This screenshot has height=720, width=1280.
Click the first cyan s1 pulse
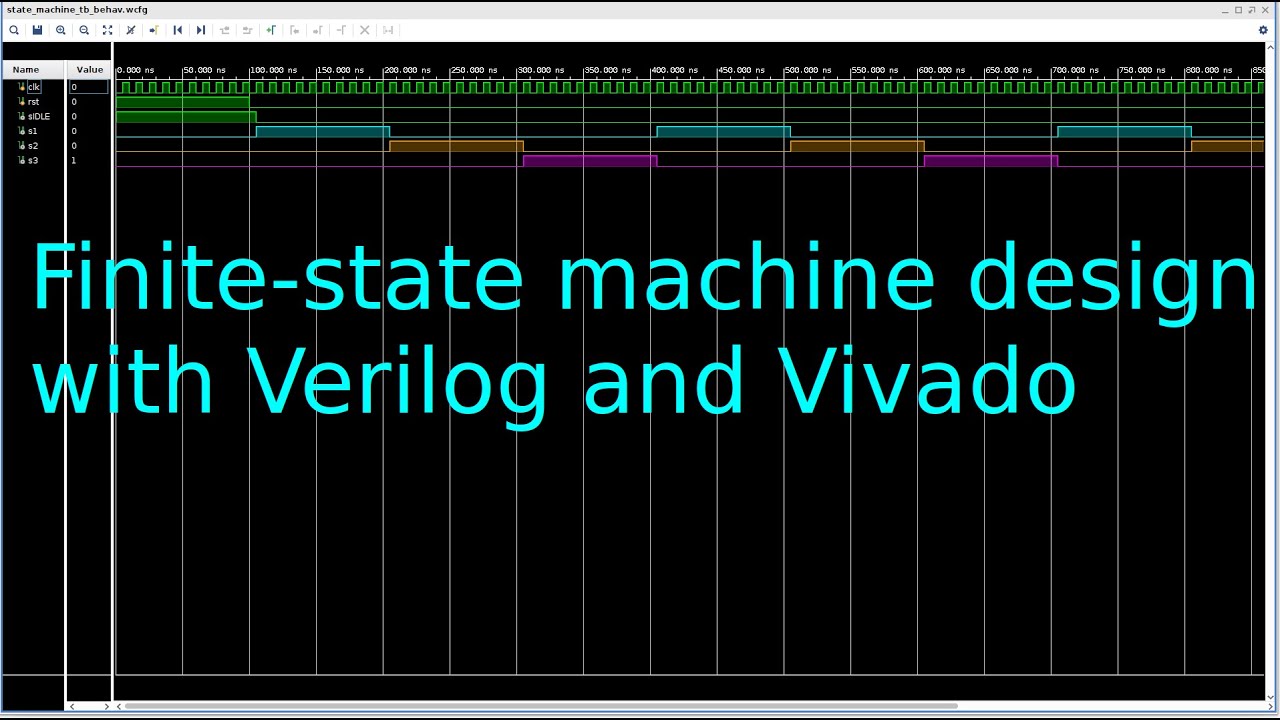point(322,131)
